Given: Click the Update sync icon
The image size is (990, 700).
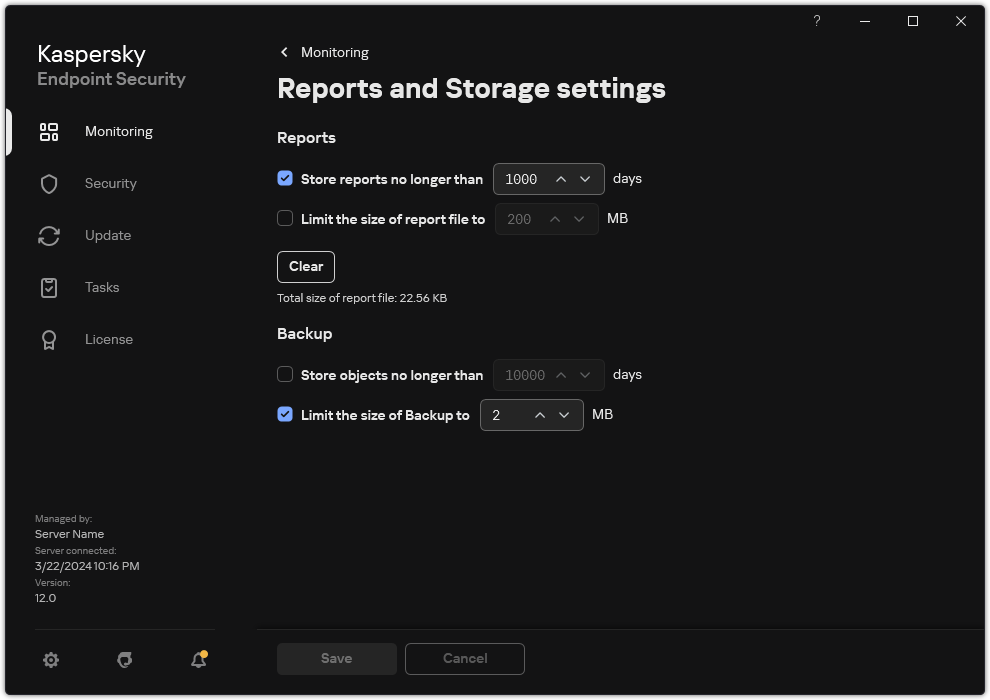Looking at the screenshot, I should pyautogui.click(x=48, y=235).
